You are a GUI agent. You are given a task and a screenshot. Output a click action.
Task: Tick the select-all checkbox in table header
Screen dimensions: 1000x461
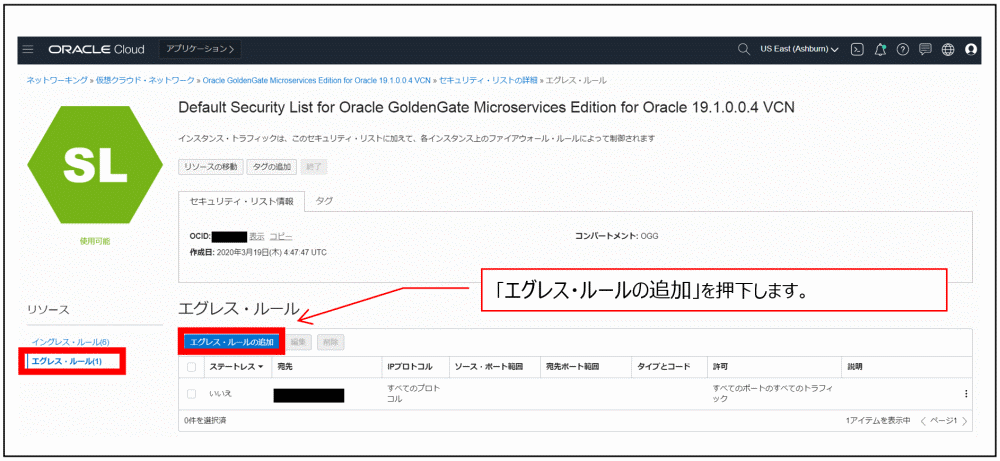coord(191,367)
